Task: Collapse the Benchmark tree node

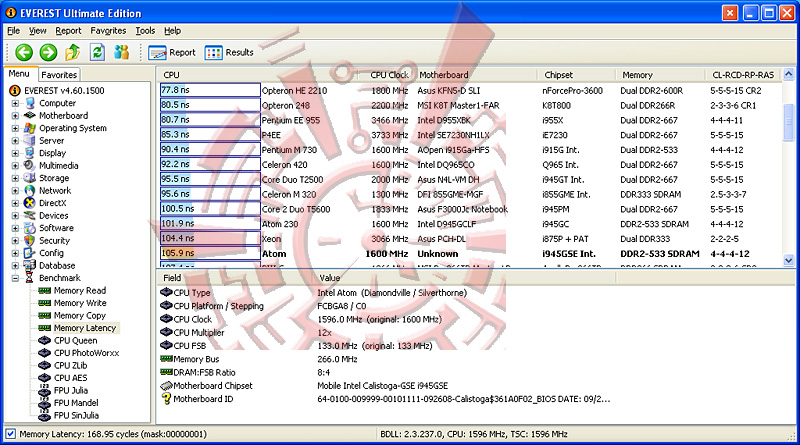Action: coord(15,278)
